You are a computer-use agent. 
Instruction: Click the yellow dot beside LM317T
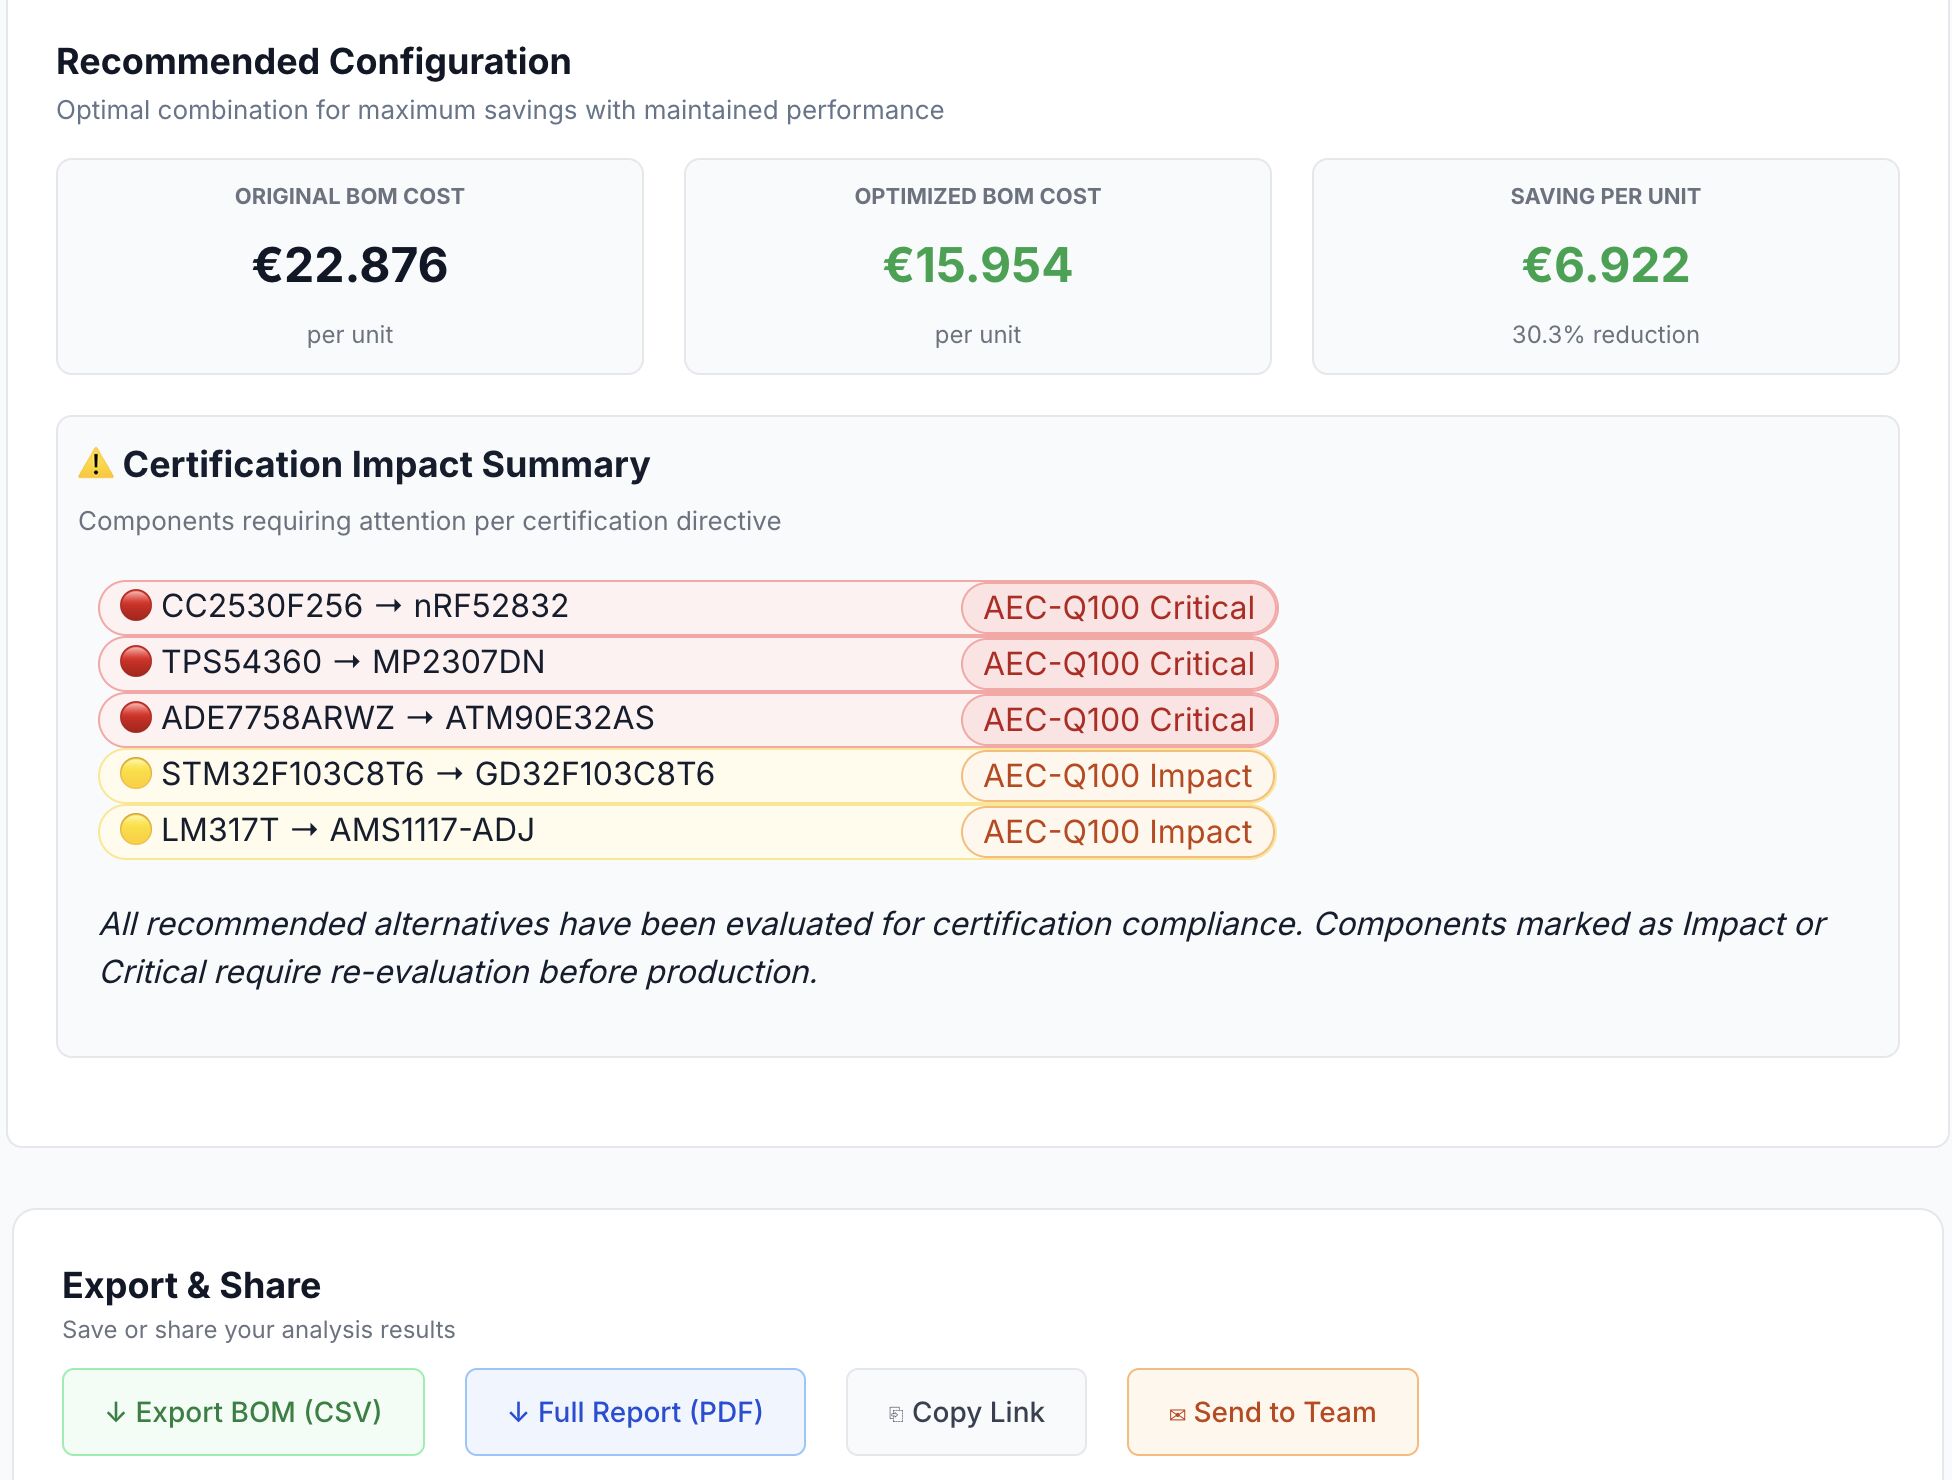135,830
